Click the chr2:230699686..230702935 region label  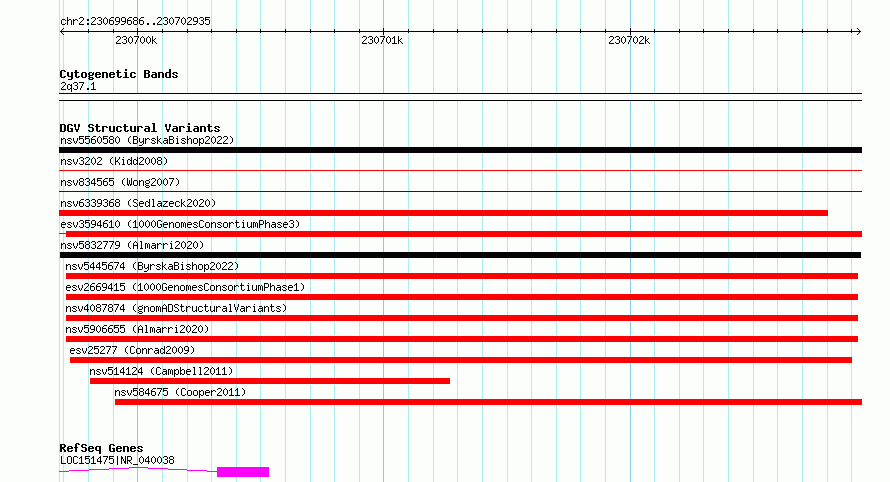point(135,21)
